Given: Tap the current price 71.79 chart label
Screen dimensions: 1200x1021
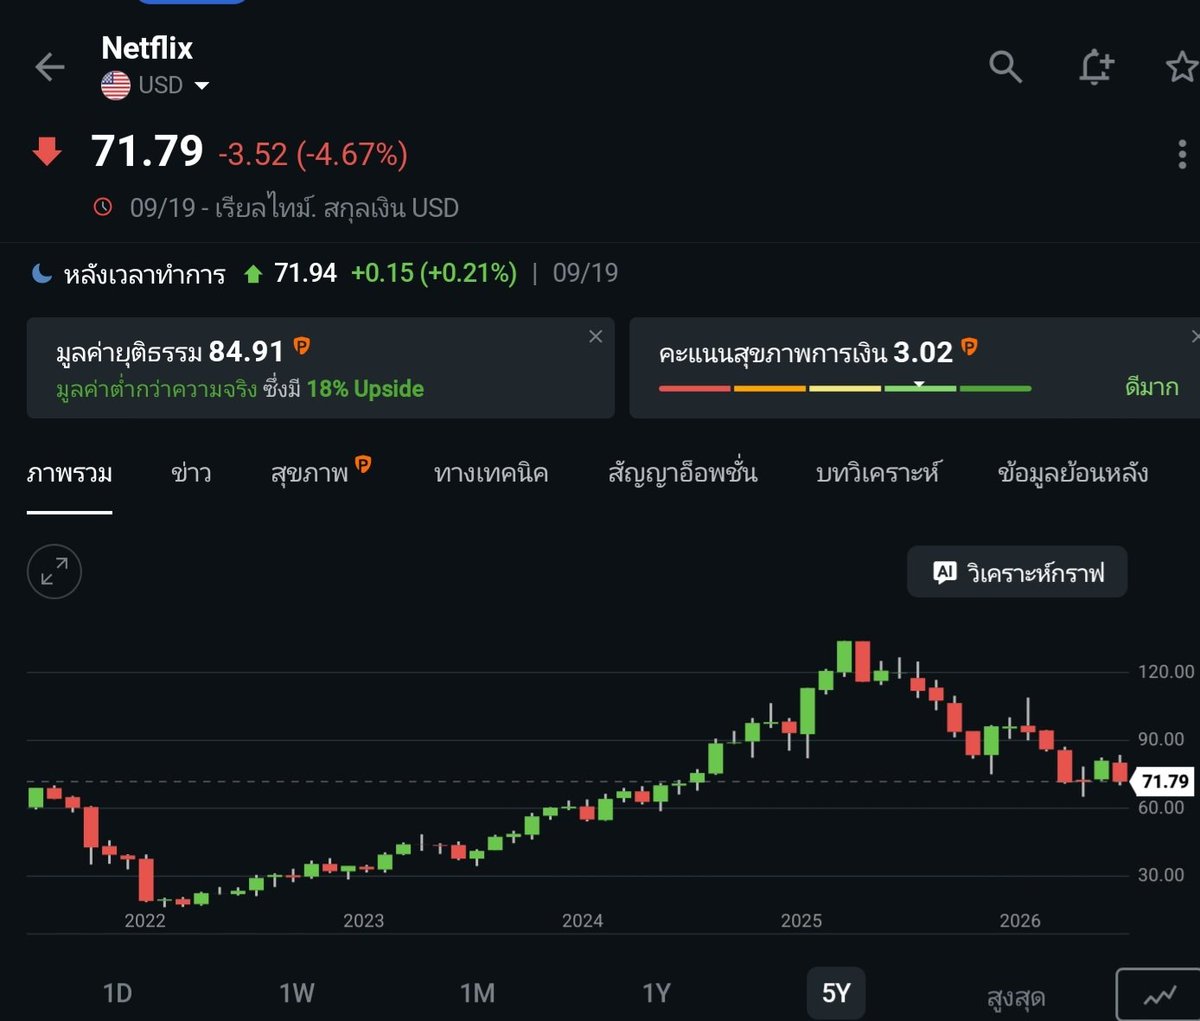Looking at the screenshot, I should point(1165,781).
